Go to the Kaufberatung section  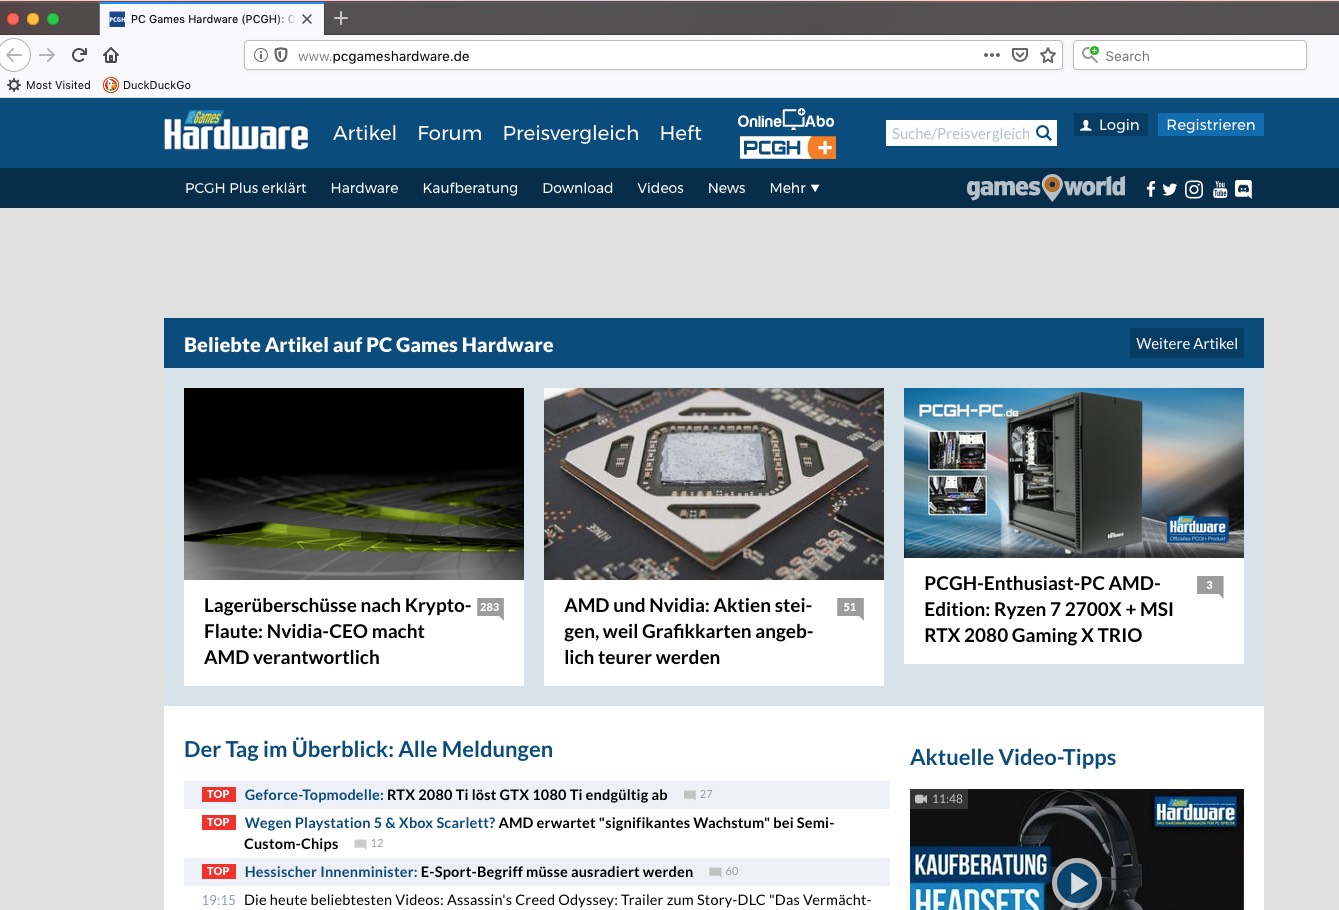tap(470, 188)
